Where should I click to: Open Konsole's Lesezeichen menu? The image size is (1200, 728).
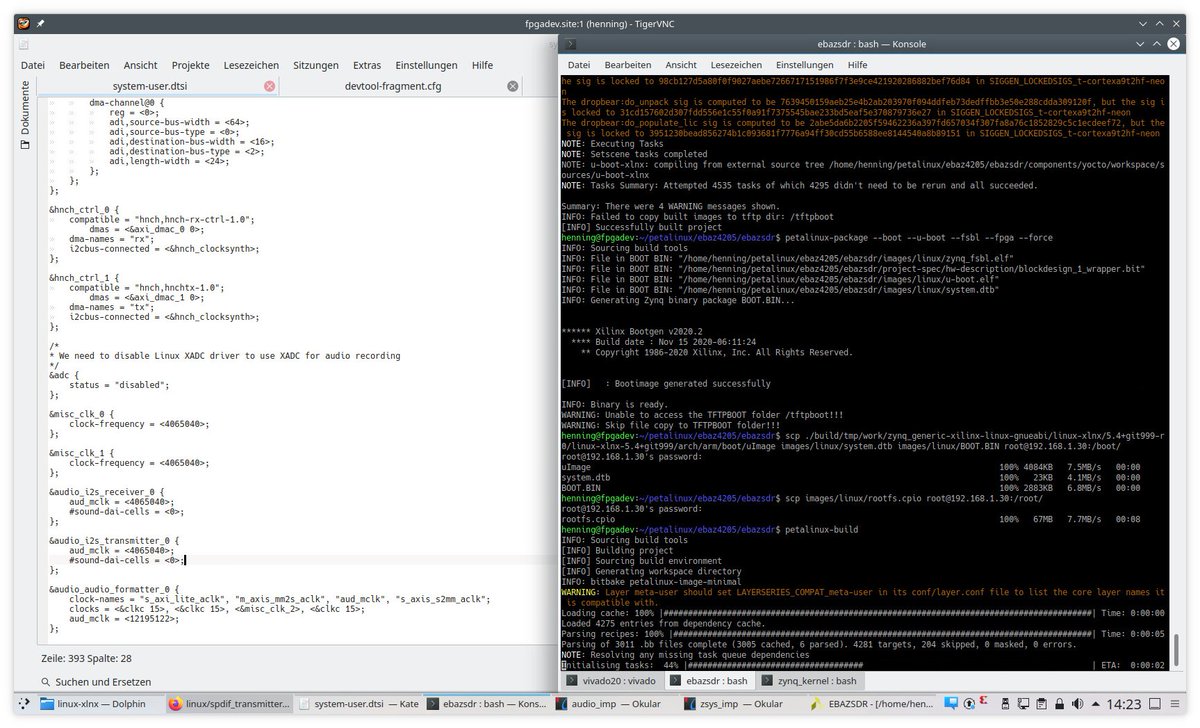point(736,65)
